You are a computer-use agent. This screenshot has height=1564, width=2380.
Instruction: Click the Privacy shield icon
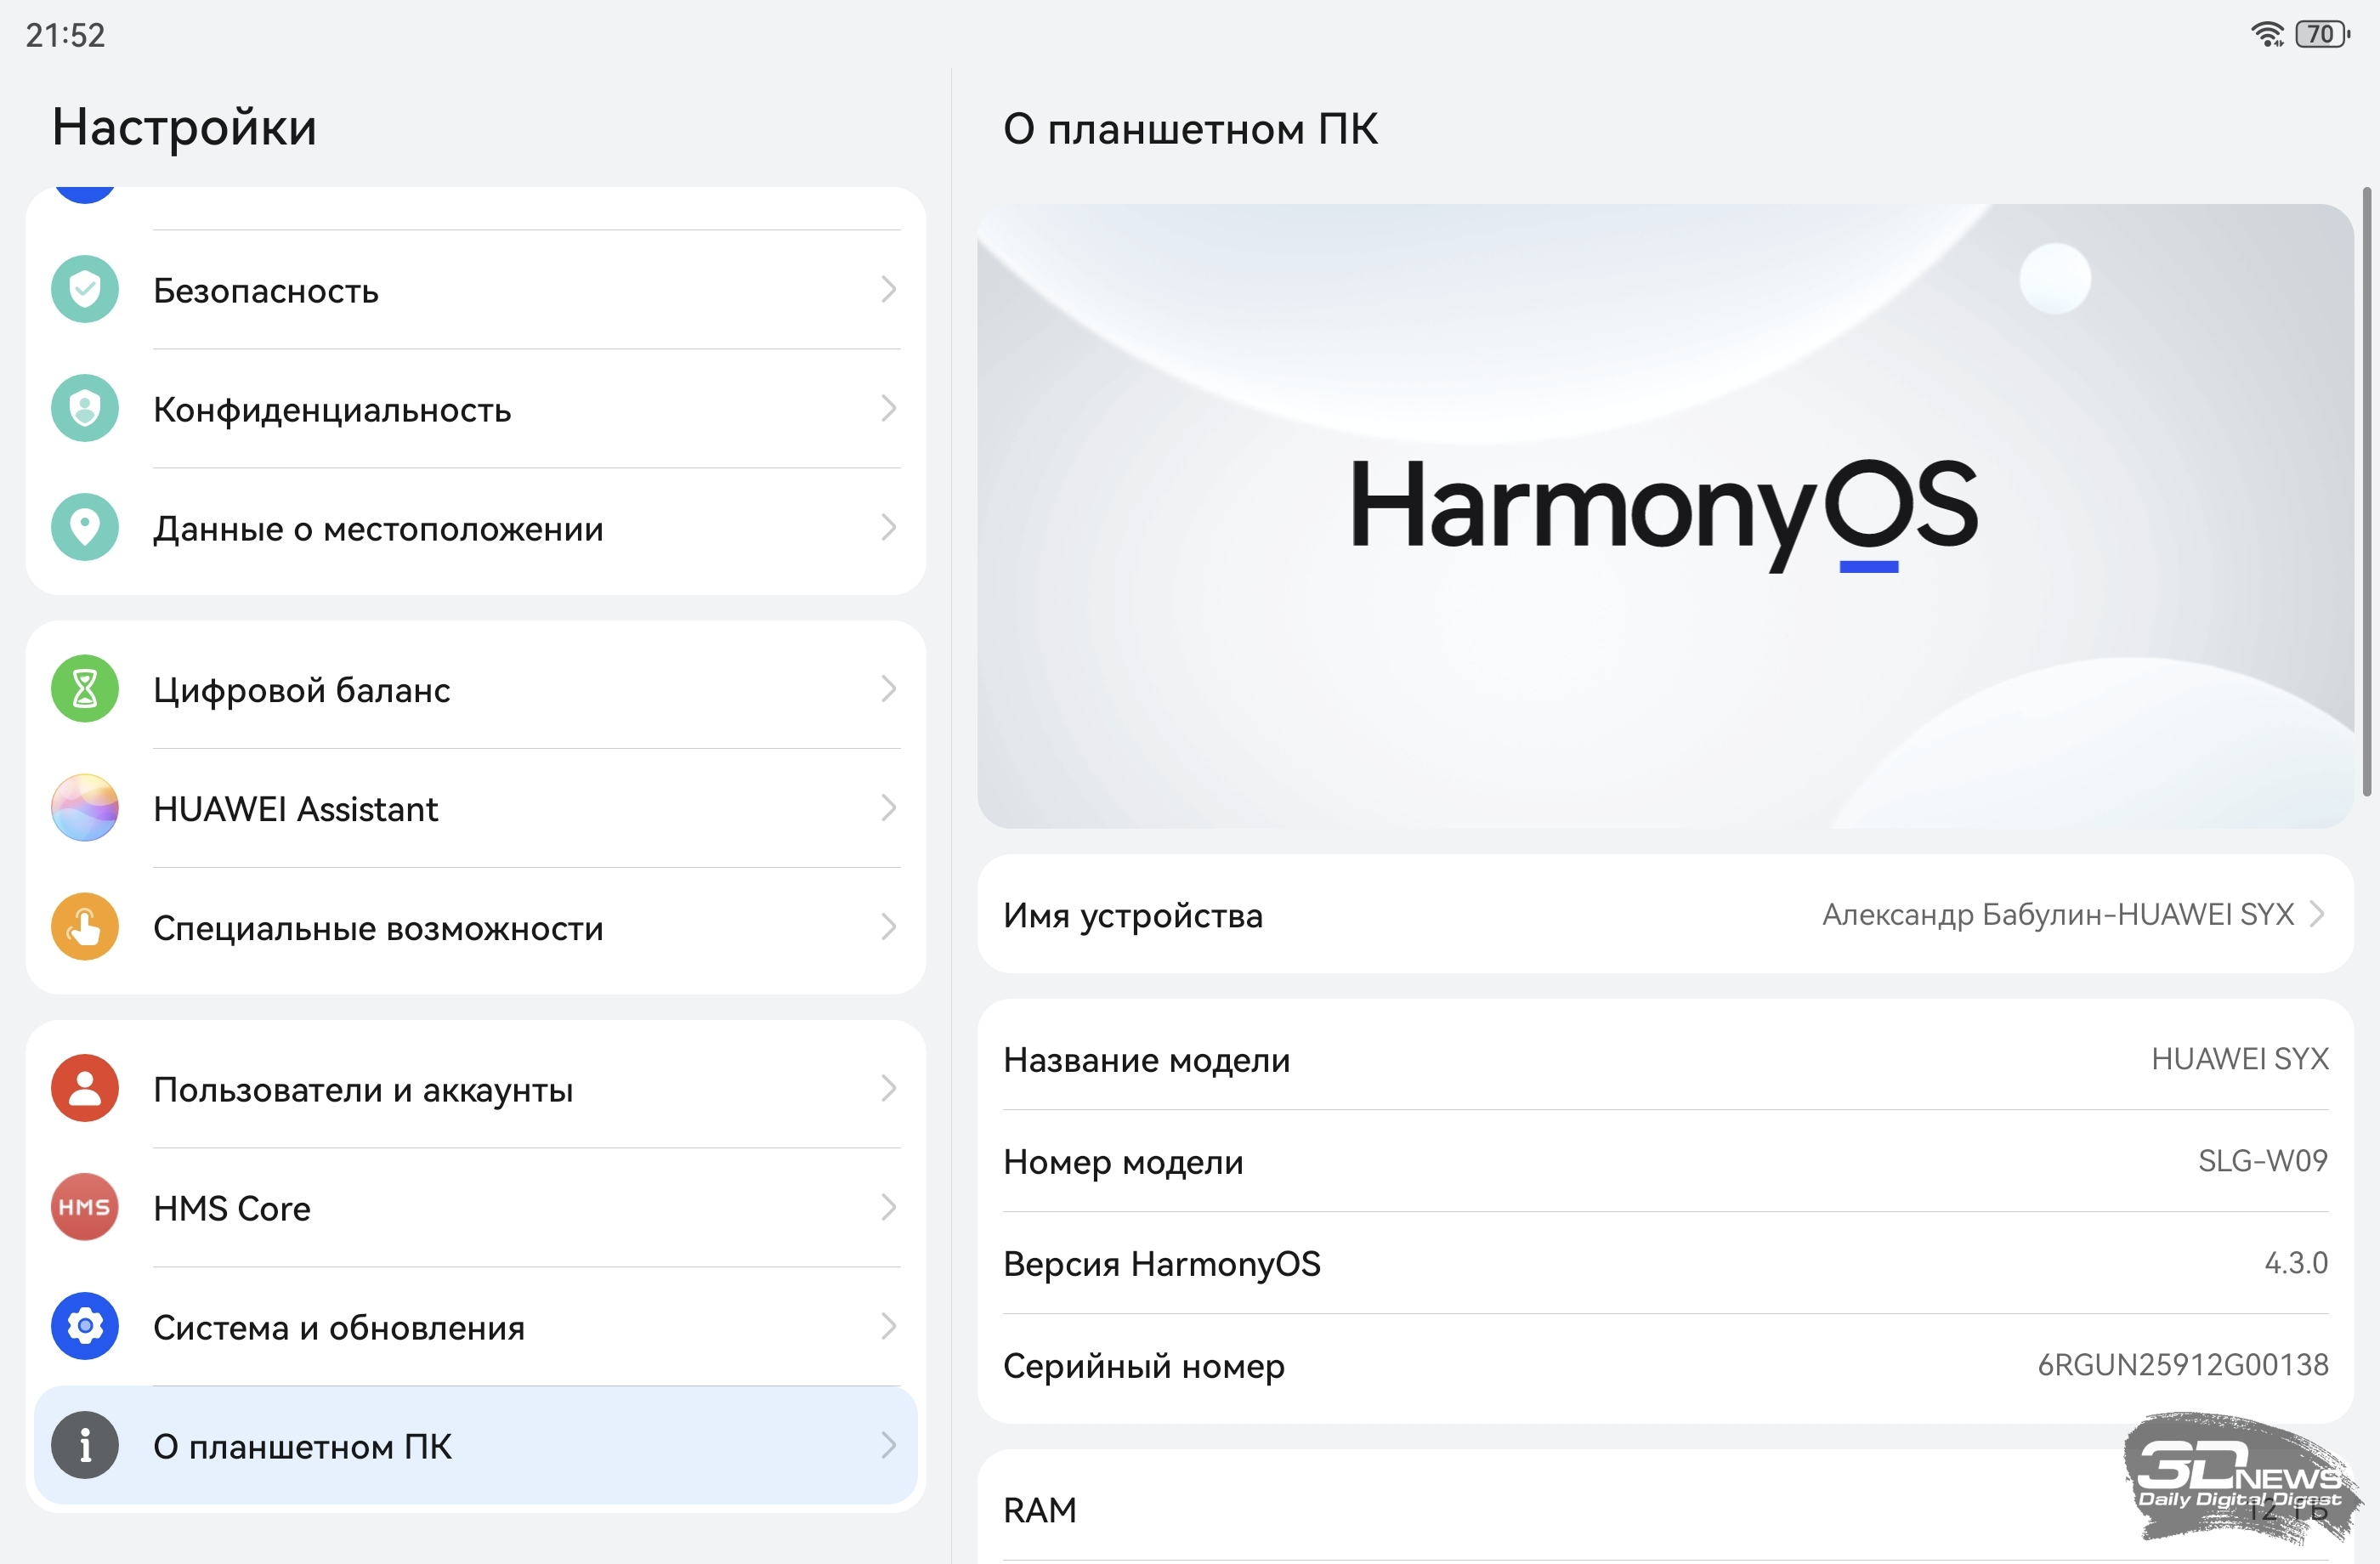[85, 409]
